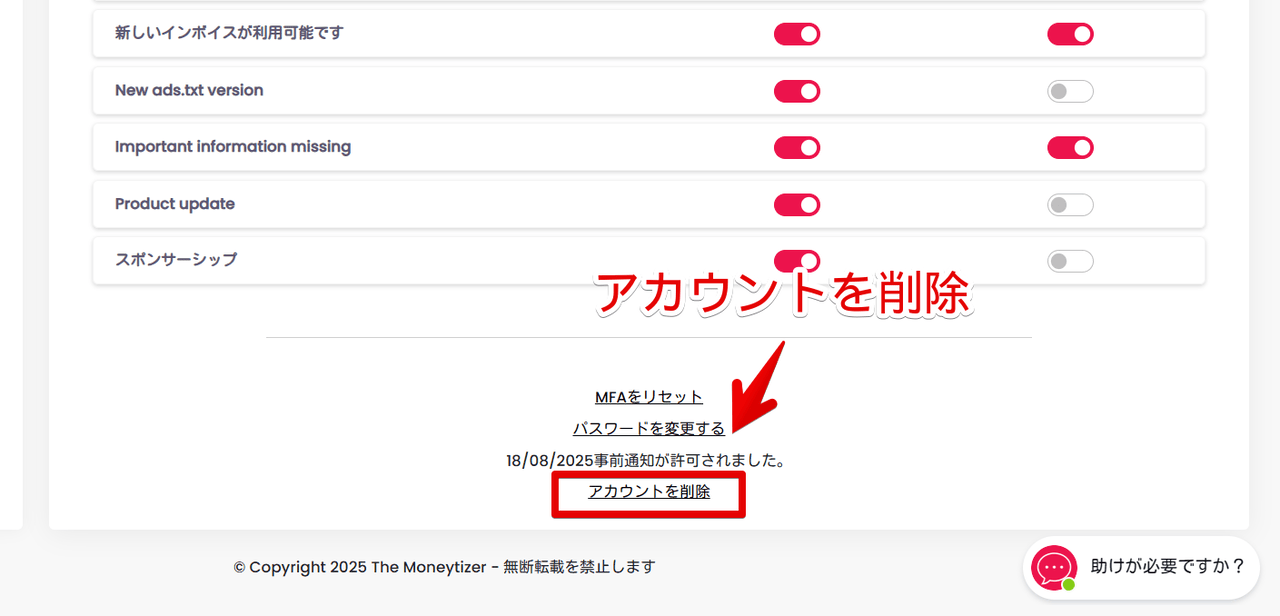The width and height of the screenshot is (1280, 616).
Task: Toggle first switch for 新しいインボイスが利用可能です
Action: 797,34
